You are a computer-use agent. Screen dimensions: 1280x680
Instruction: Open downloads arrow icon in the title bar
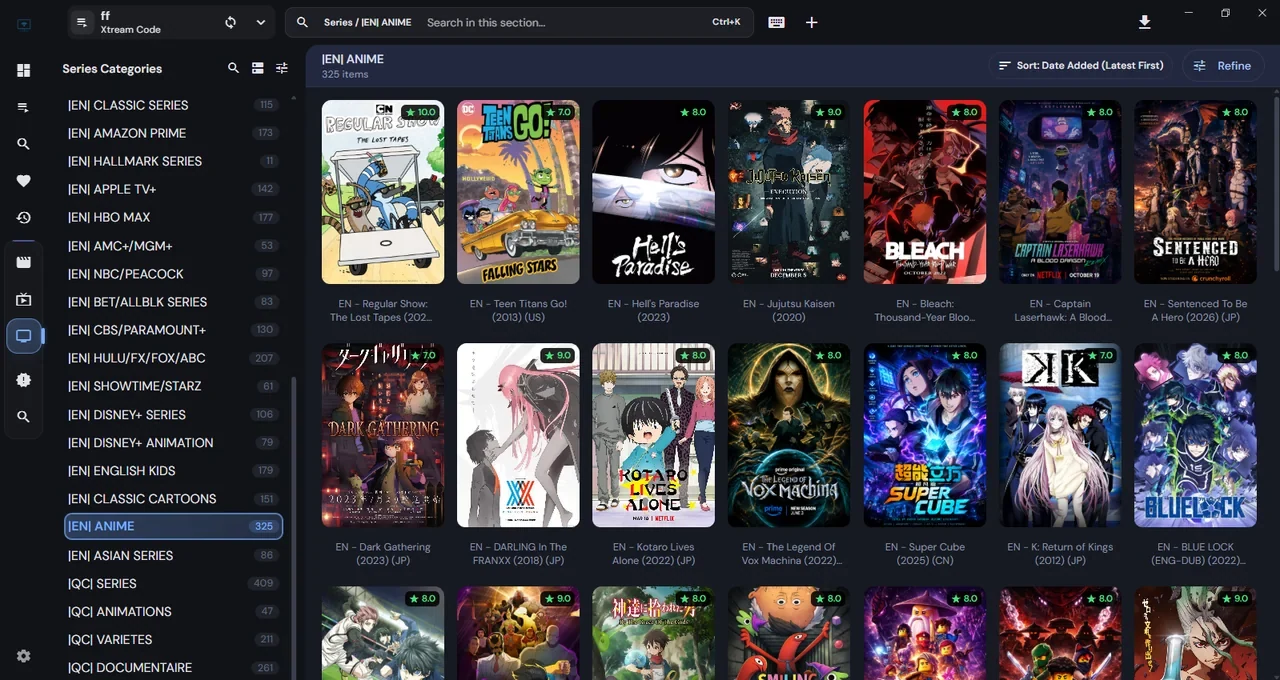pyautogui.click(x=1145, y=22)
